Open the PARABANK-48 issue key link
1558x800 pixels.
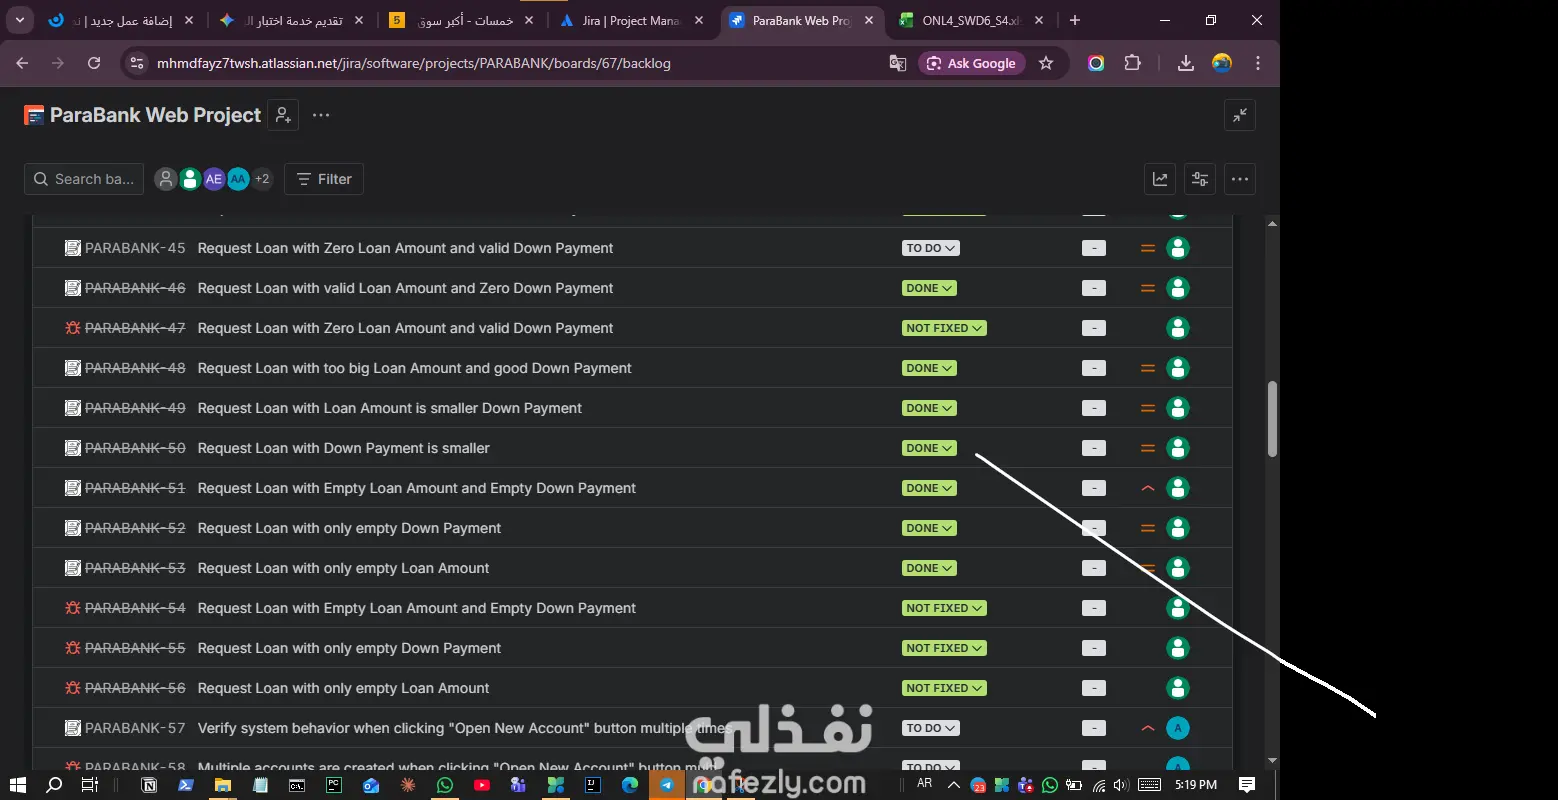click(135, 368)
